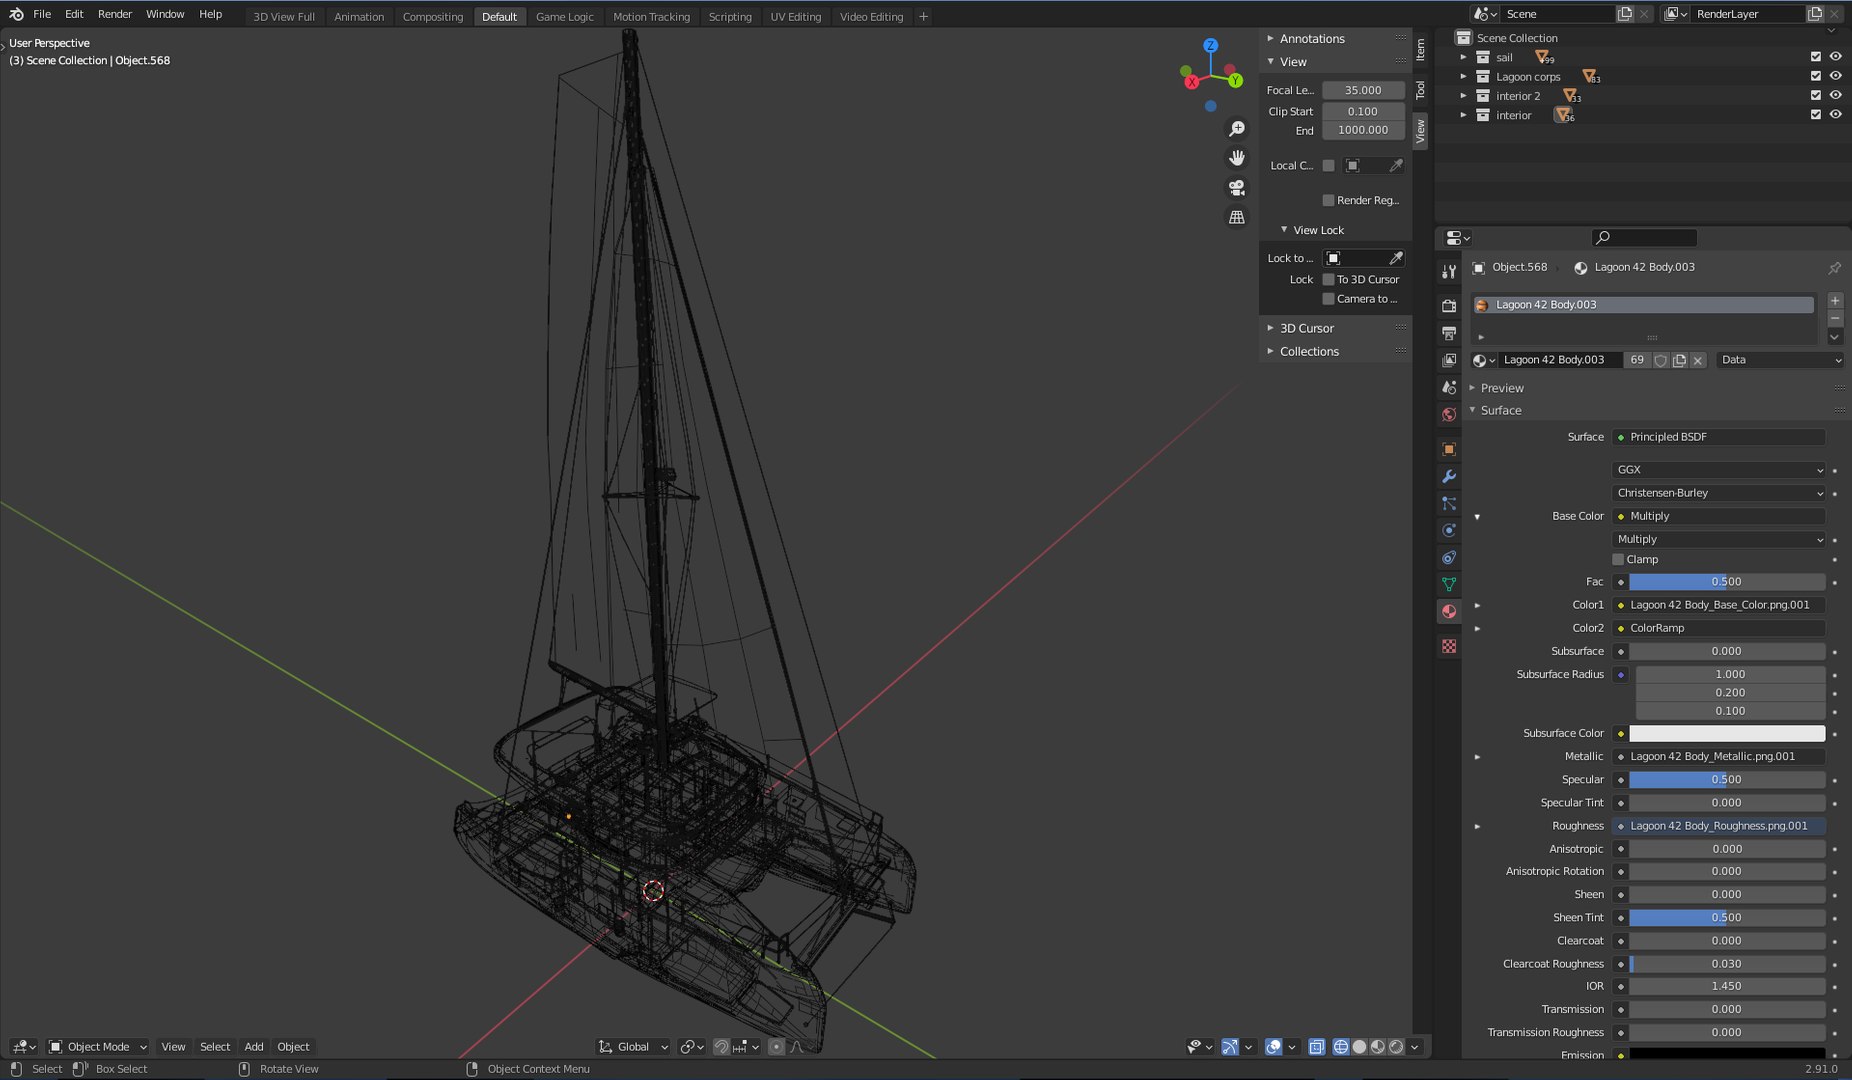Toggle camera view icon in viewport

[x=1237, y=187]
